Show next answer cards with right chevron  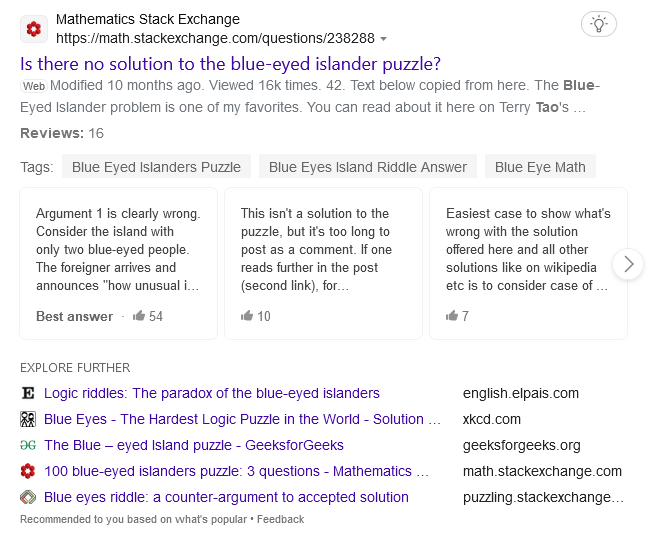tap(628, 264)
